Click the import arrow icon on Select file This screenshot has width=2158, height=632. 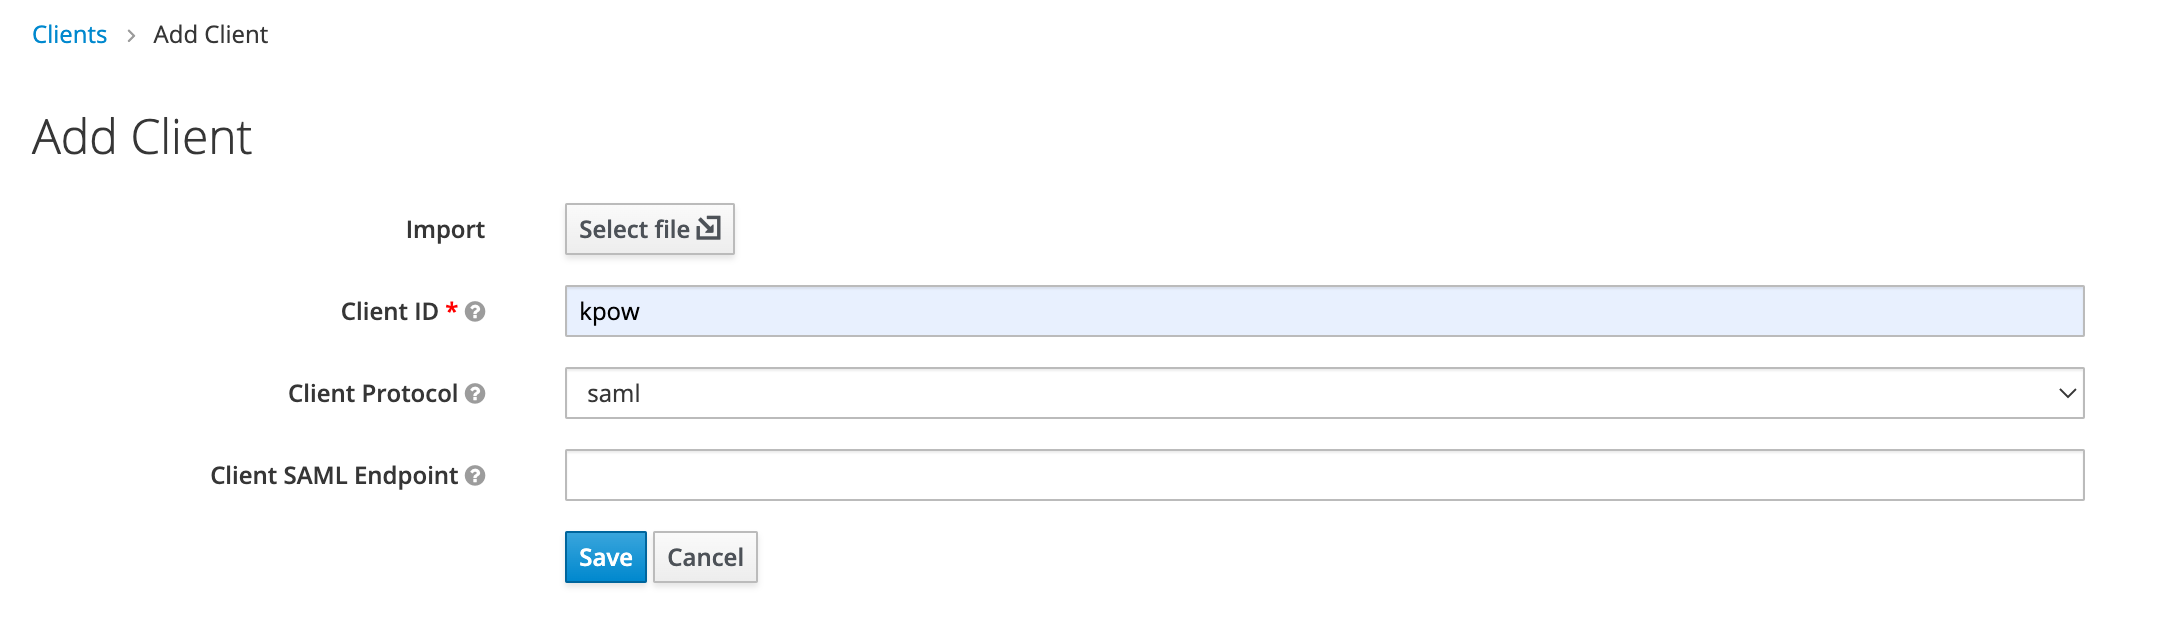pyautogui.click(x=708, y=228)
